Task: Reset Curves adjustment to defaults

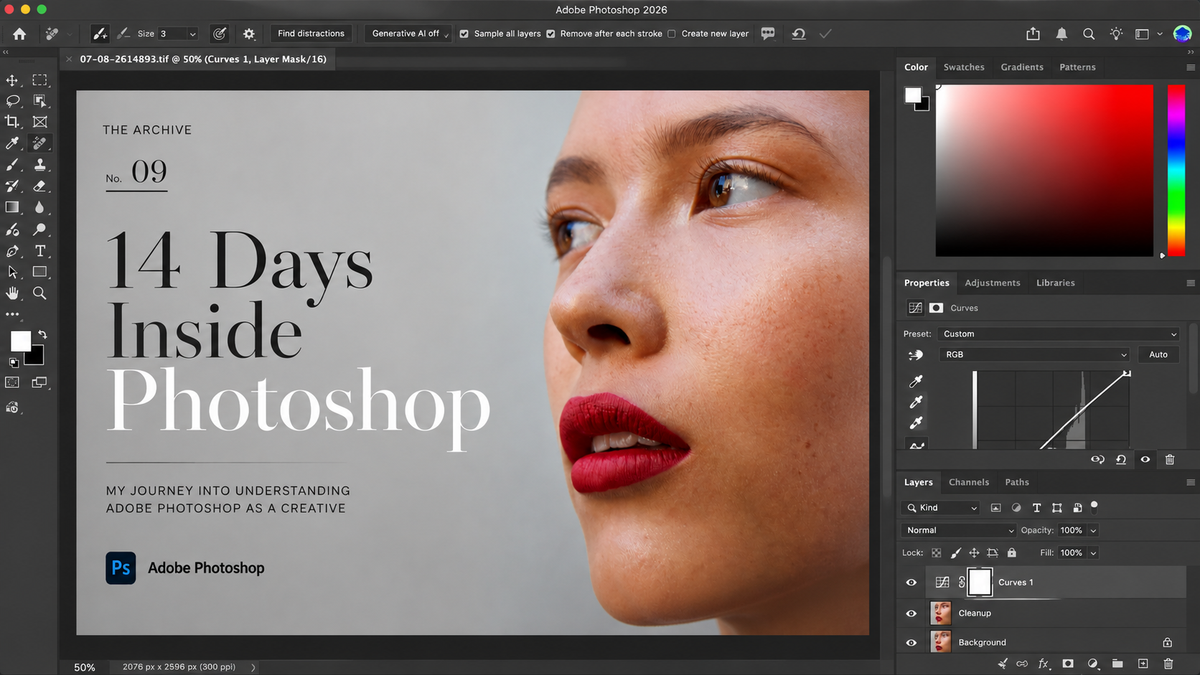Action: [1121, 459]
